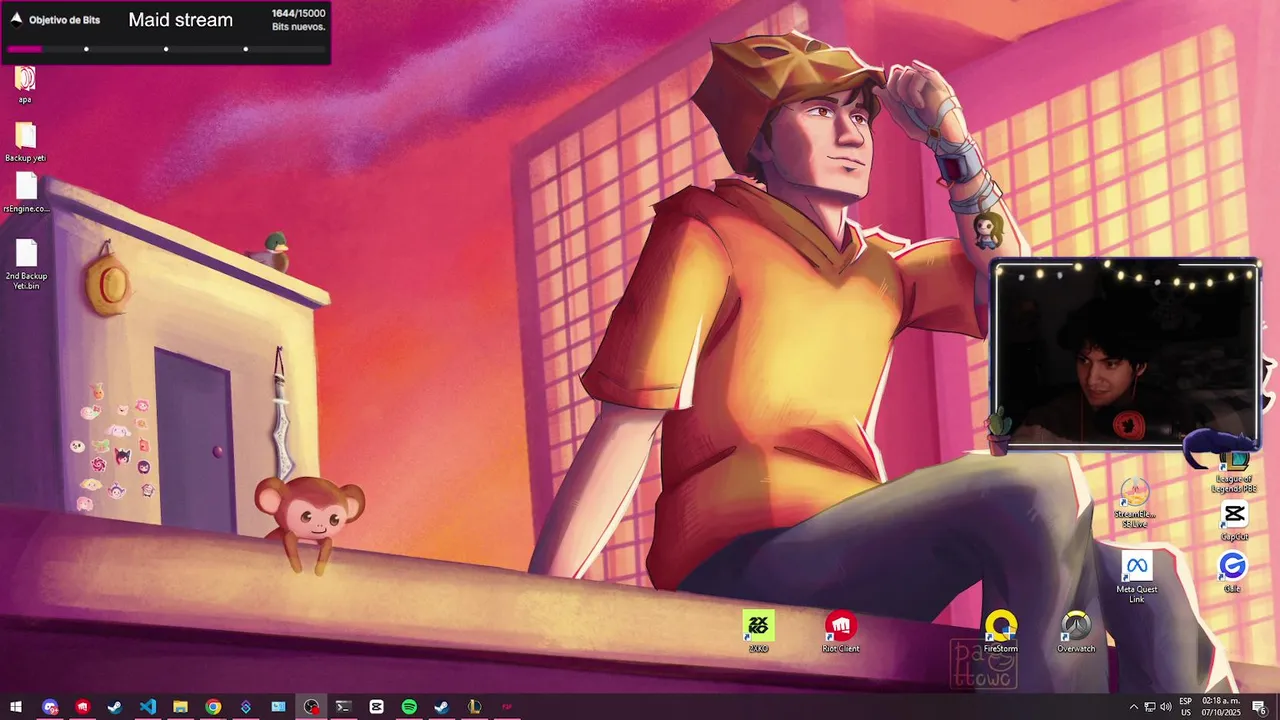Click the 1644/15000 Bits nuevos counter
Image resolution: width=1280 pixels, height=720 pixels.
coord(298,20)
